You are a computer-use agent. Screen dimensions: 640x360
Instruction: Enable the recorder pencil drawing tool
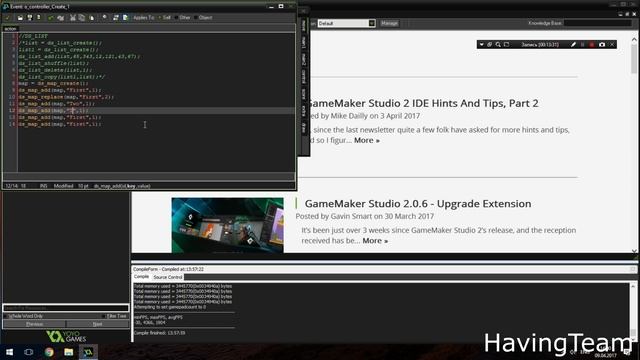(x=573, y=44)
